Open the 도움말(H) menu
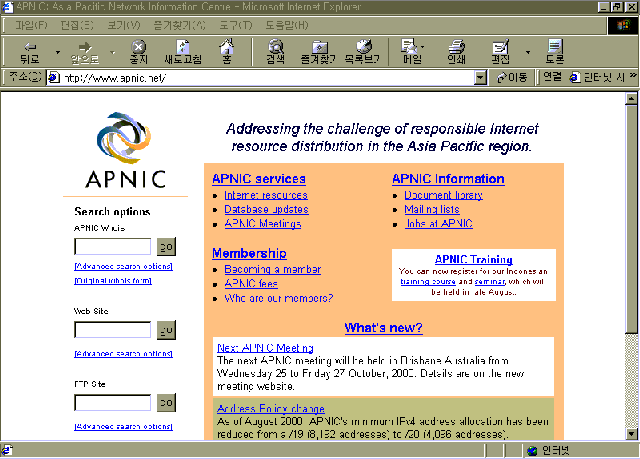640x459 pixels. coord(287,25)
